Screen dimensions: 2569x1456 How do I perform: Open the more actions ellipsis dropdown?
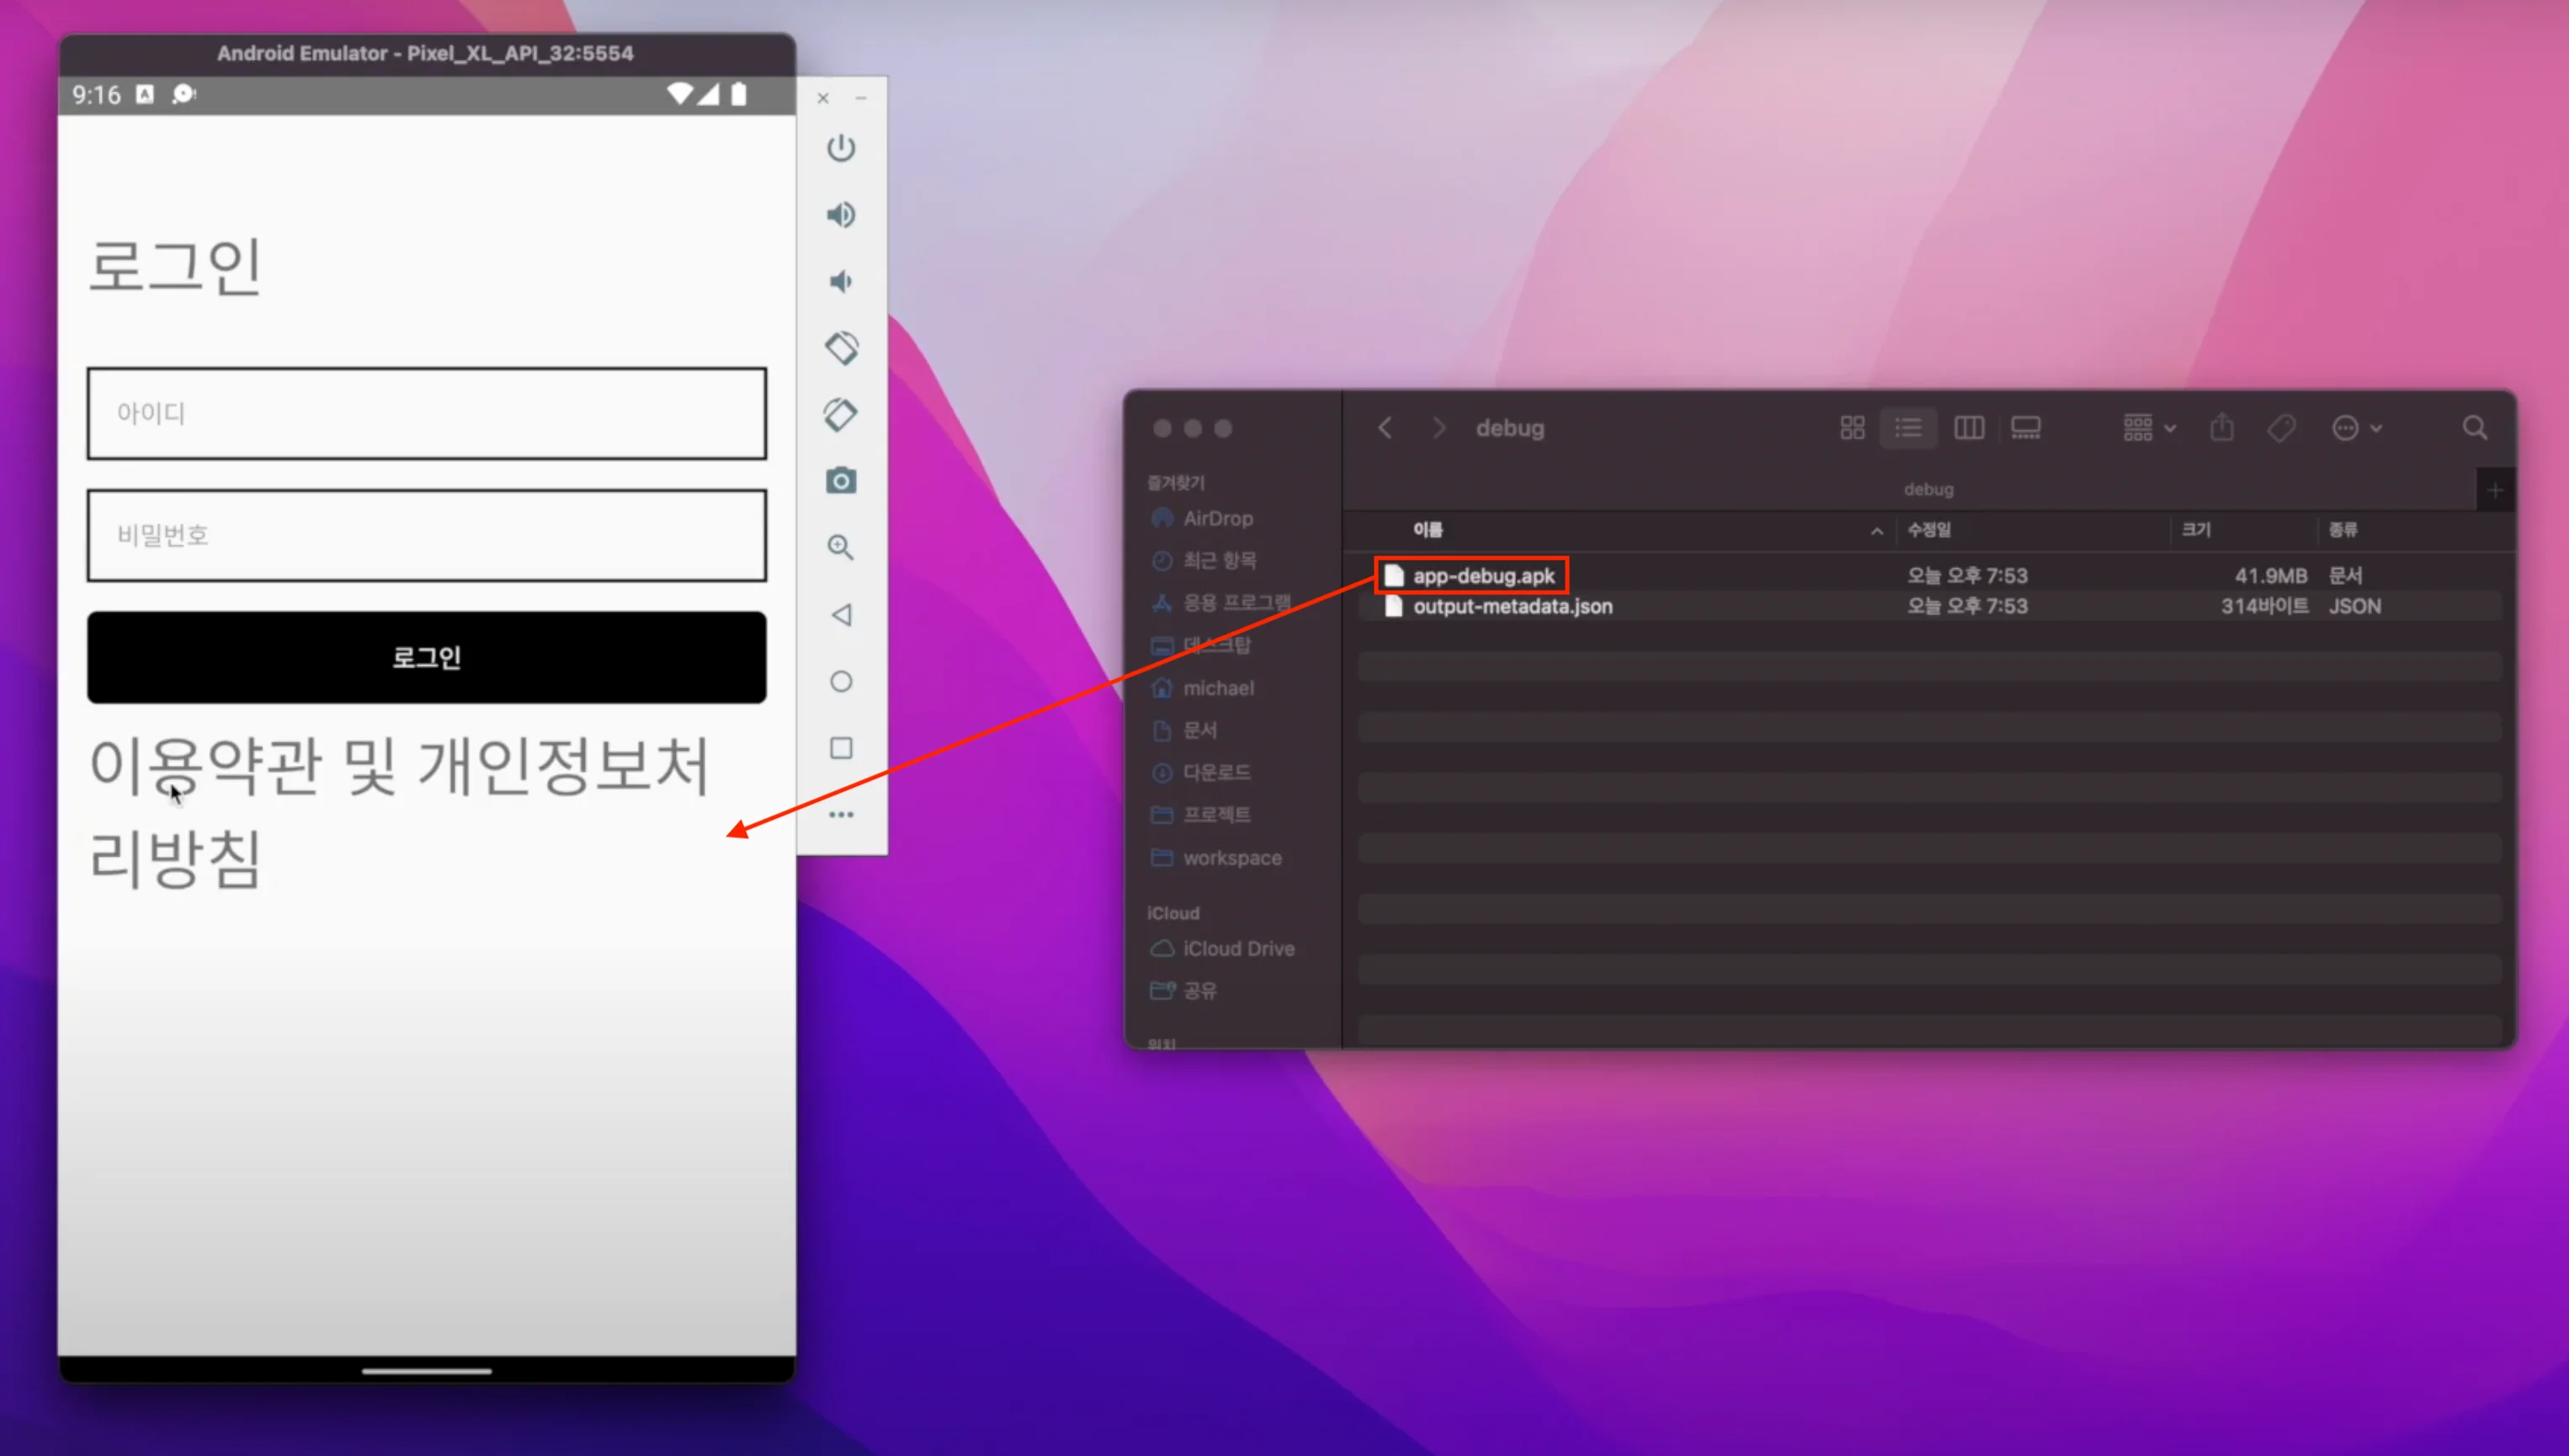coord(2356,428)
